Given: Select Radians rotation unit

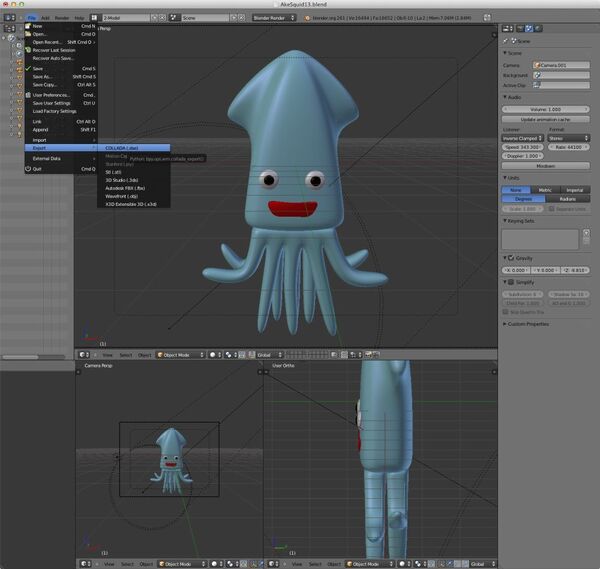Looking at the screenshot, I should coord(570,198).
